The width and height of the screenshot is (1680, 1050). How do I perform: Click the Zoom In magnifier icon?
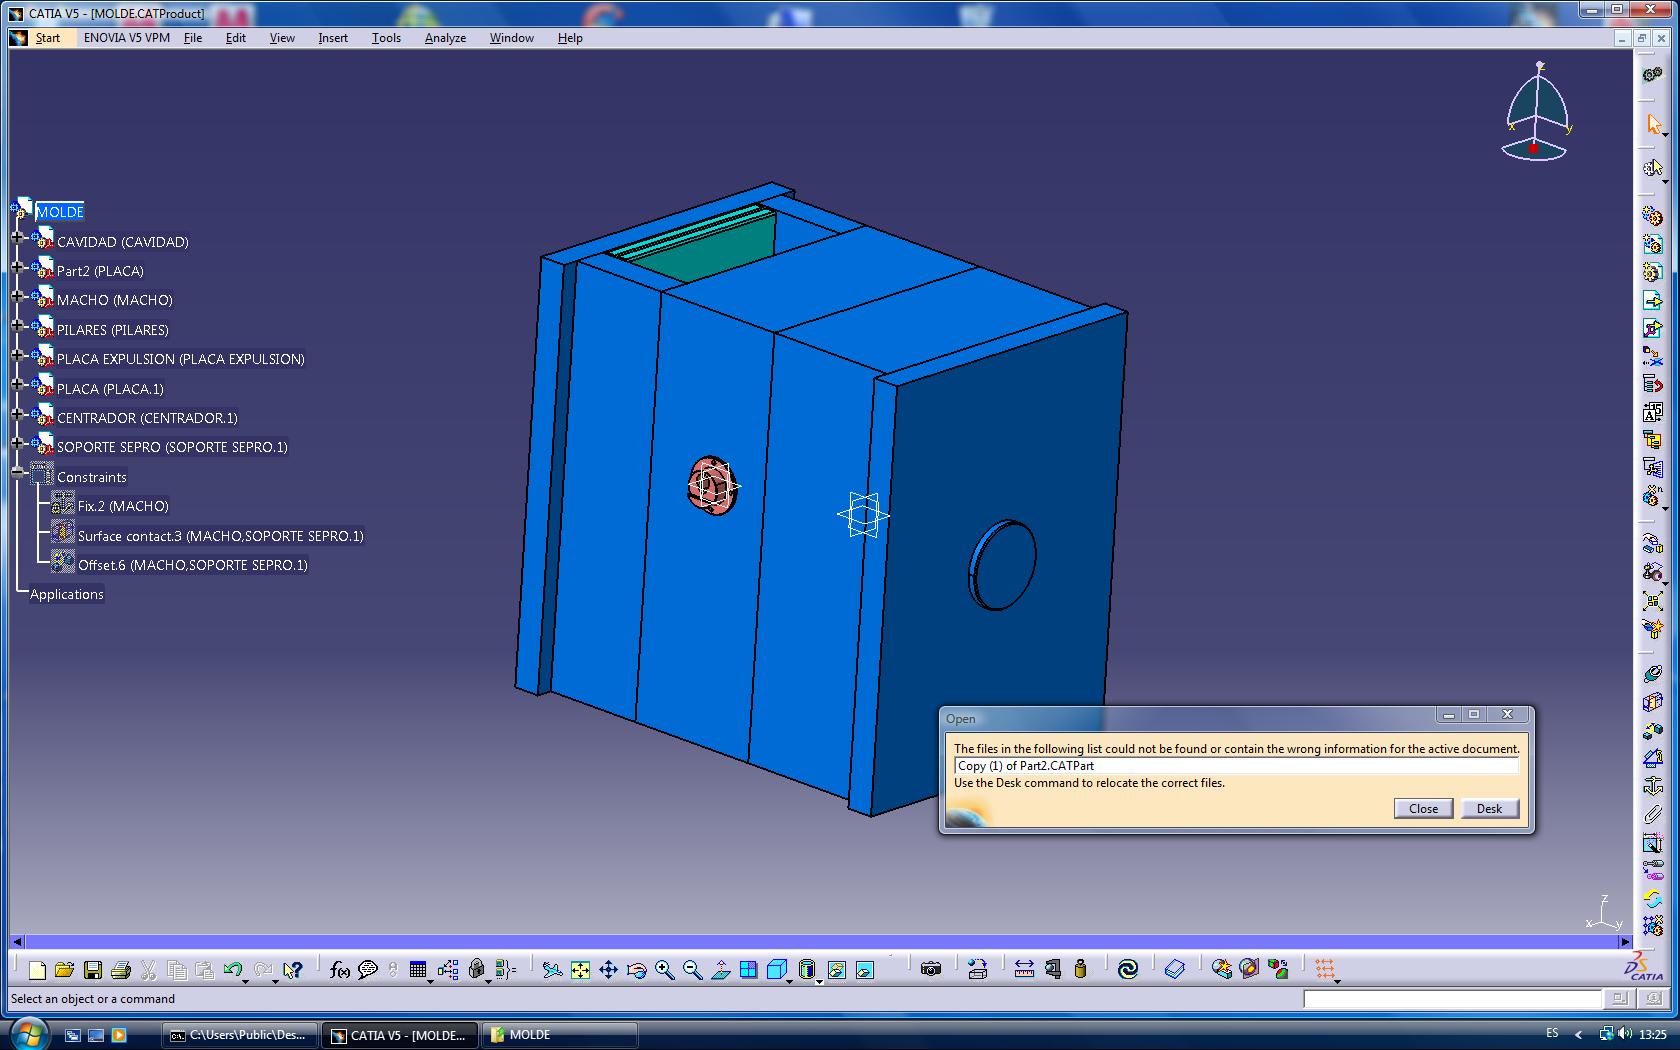tap(664, 969)
